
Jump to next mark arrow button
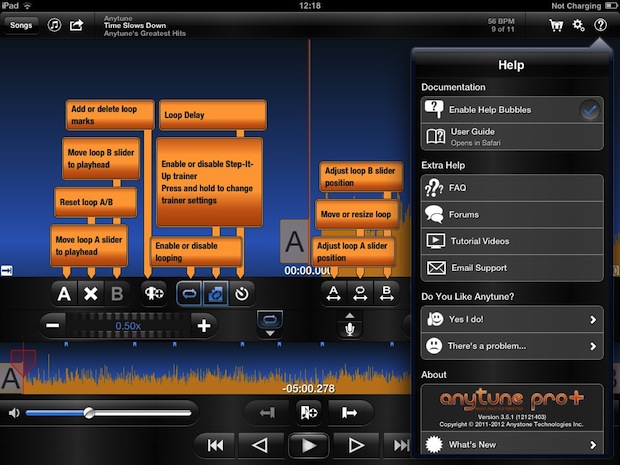(x=350, y=413)
